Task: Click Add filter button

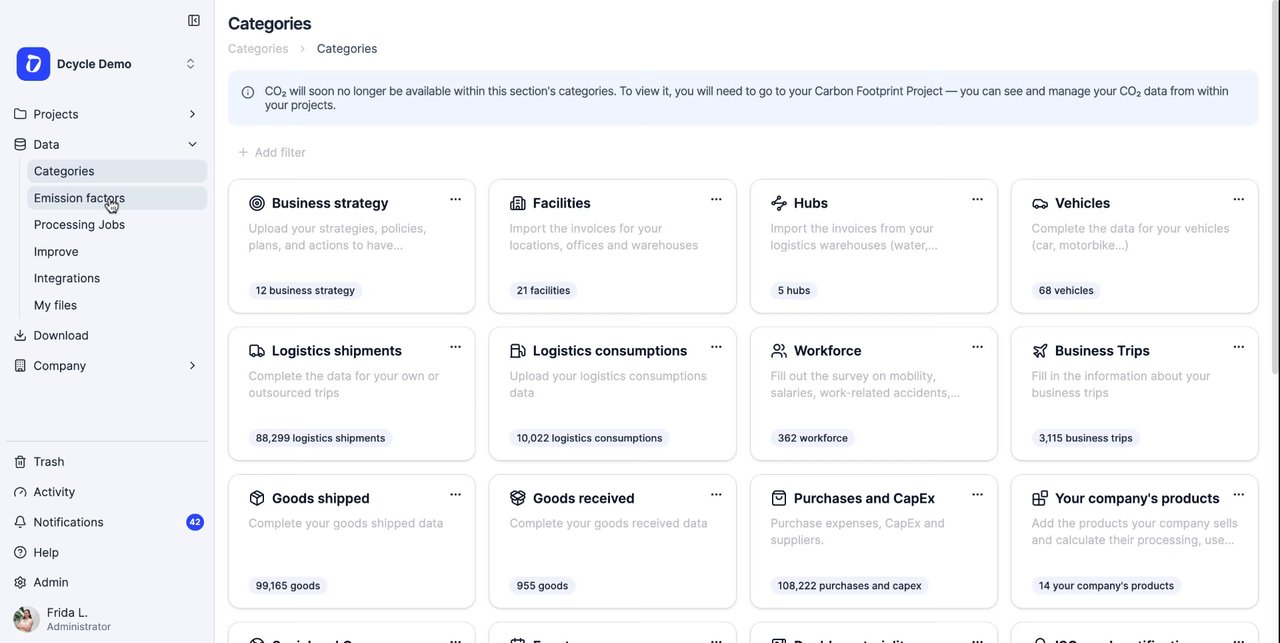Action: tap(272, 152)
